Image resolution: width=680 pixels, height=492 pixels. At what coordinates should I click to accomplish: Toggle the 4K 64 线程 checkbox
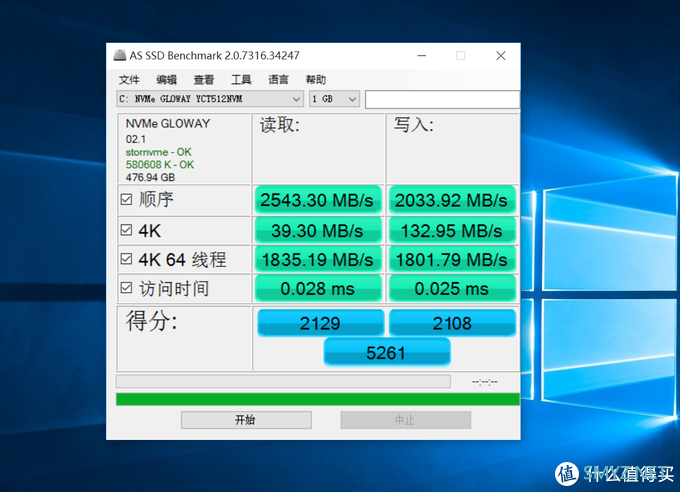tap(126, 259)
